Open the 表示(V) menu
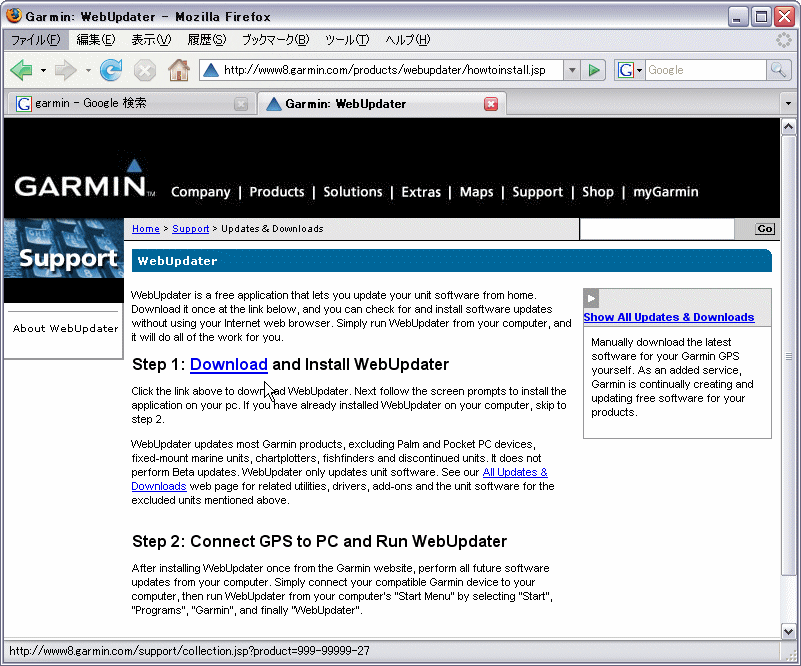The width and height of the screenshot is (801, 666). click(x=151, y=40)
